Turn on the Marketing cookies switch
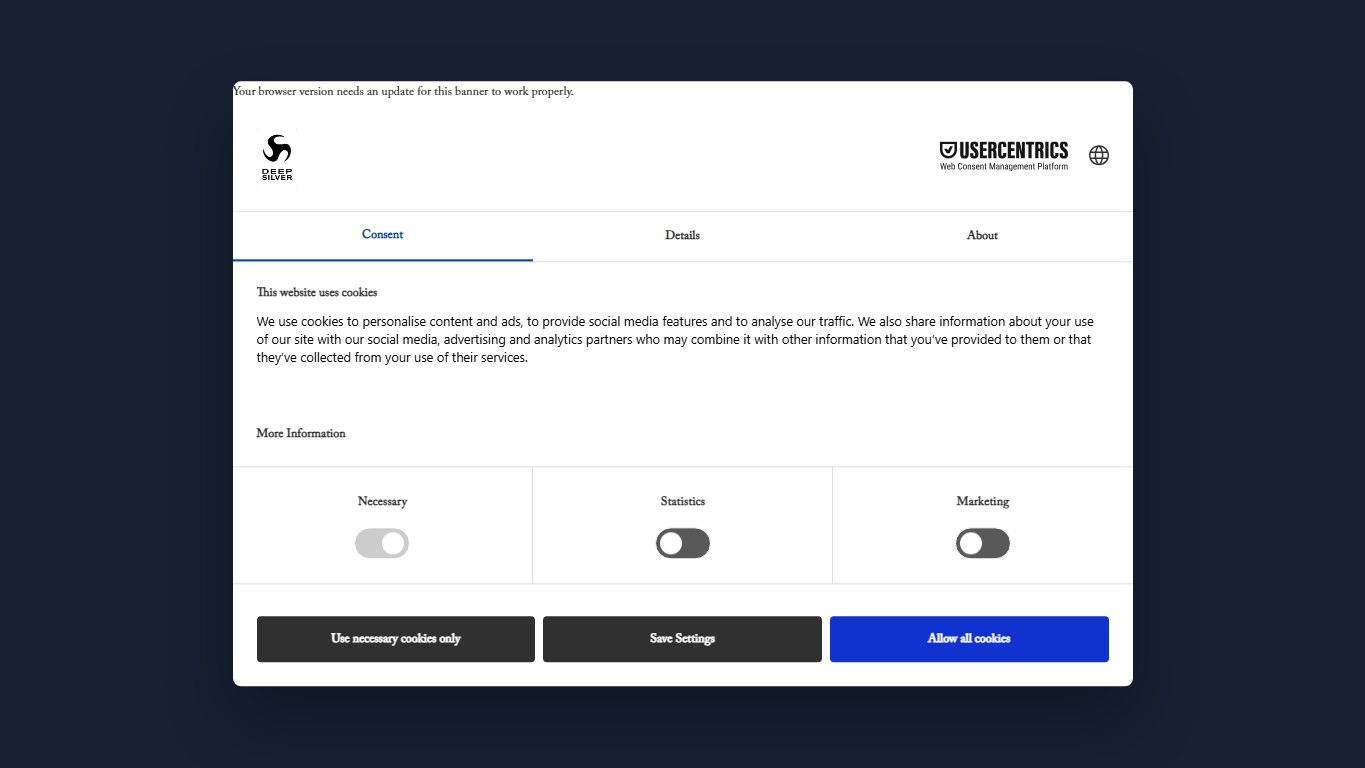Image resolution: width=1365 pixels, height=768 pixels. 983,544
